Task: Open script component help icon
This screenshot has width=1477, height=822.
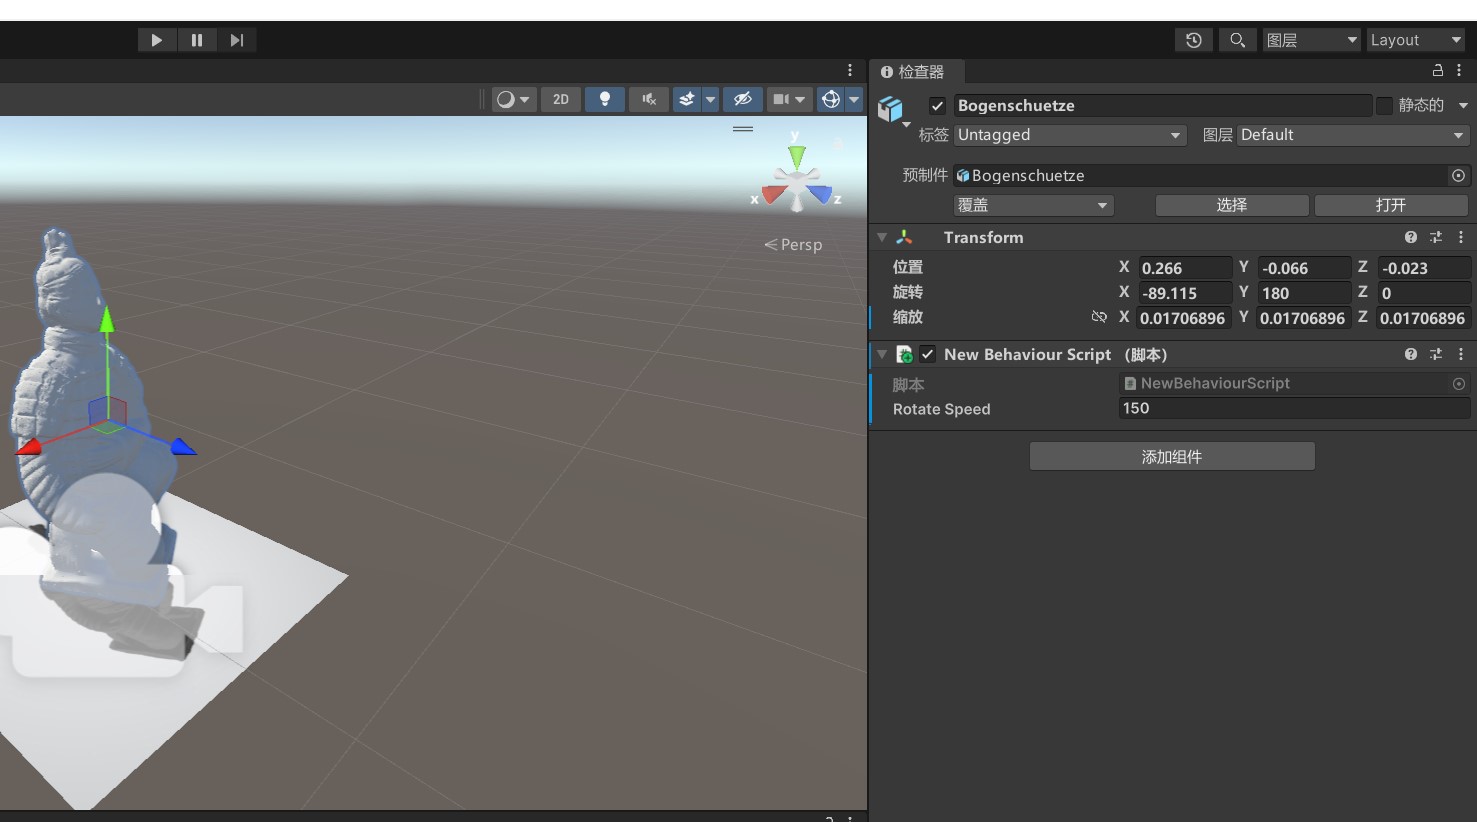Action: pos(1411,355)
